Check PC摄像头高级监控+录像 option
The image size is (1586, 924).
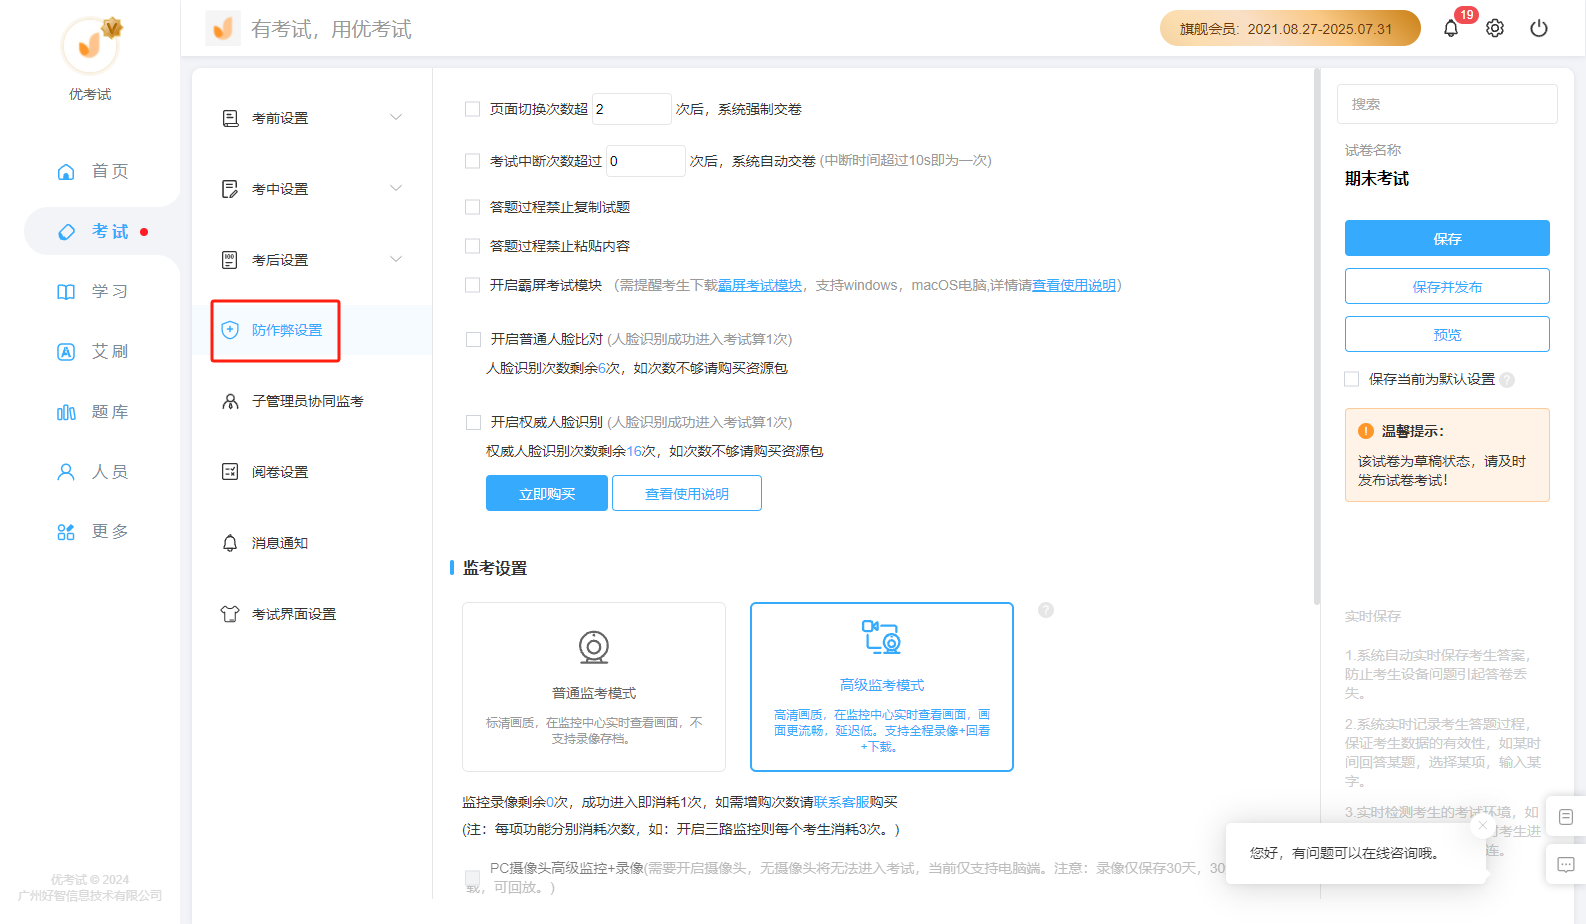click(473, 878)
